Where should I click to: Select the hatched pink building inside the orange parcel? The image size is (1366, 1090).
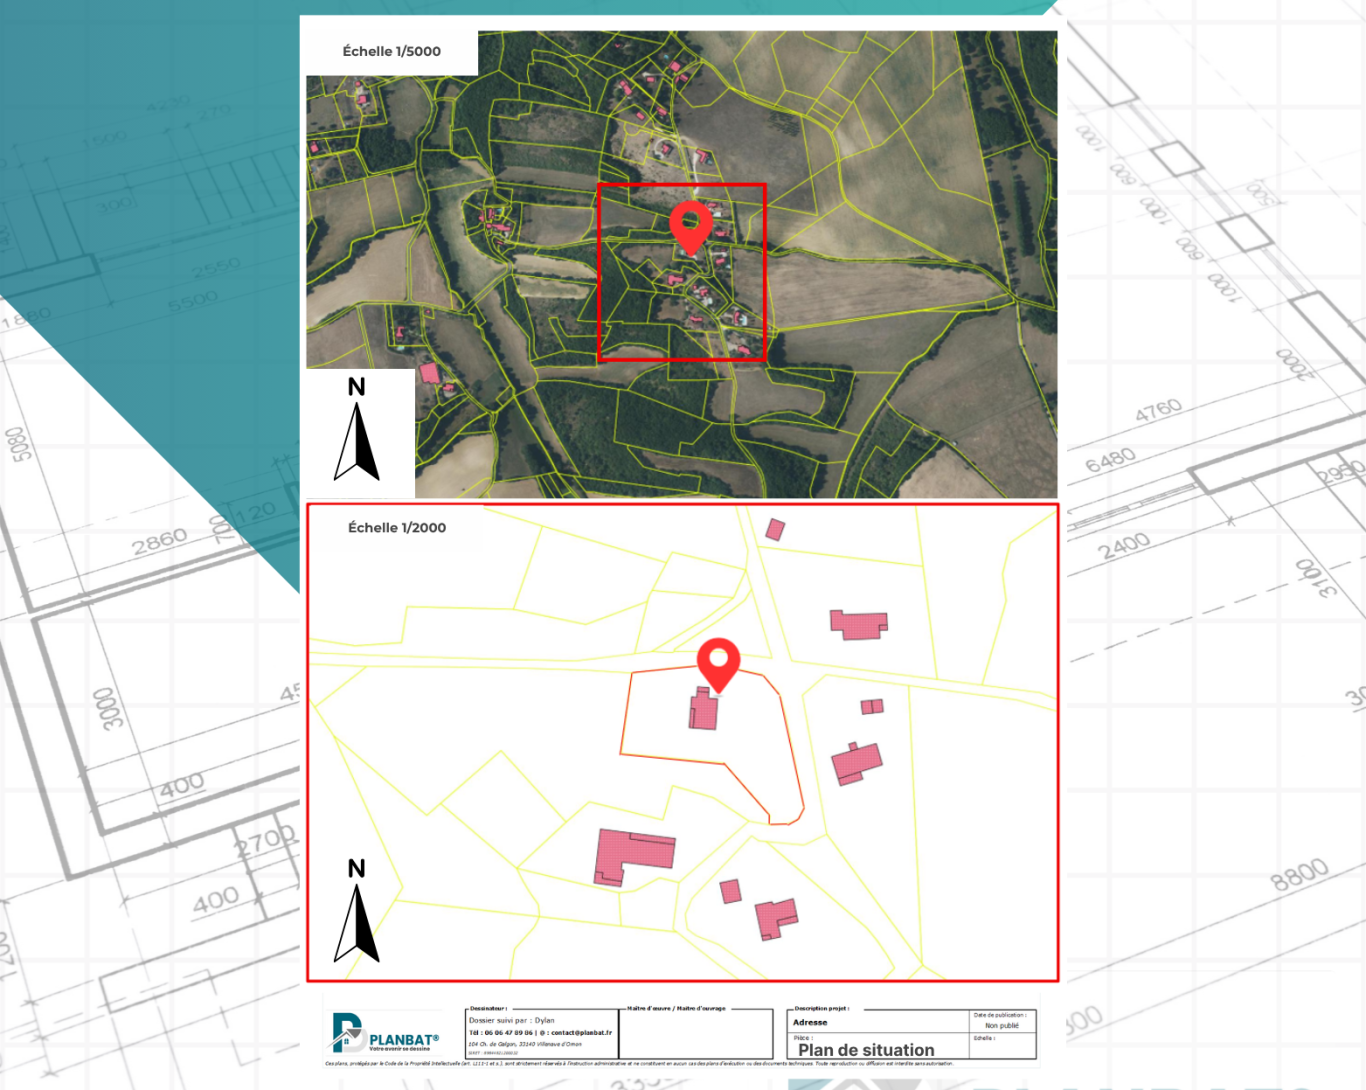point(702,712)
